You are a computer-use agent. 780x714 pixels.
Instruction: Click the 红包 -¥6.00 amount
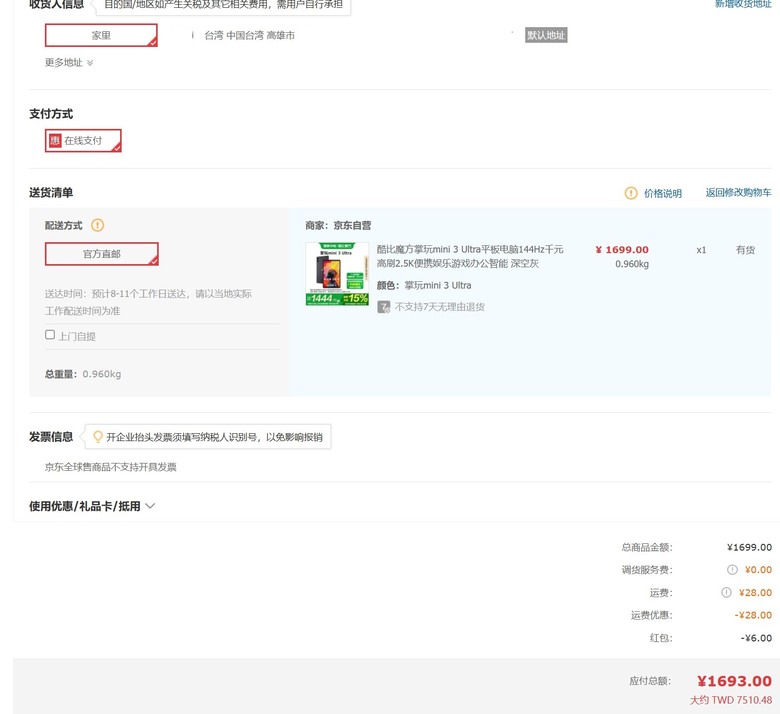click(756, 638)
